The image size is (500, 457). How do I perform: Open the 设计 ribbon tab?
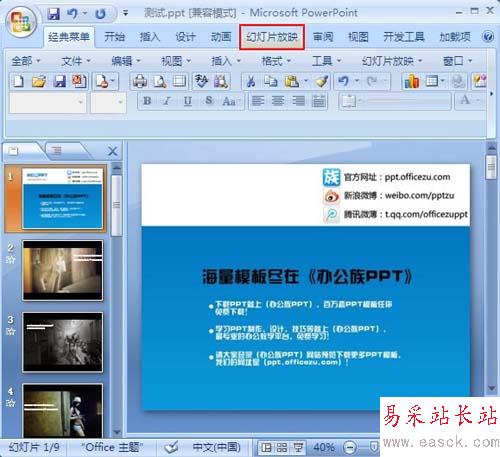coord(185,37)
